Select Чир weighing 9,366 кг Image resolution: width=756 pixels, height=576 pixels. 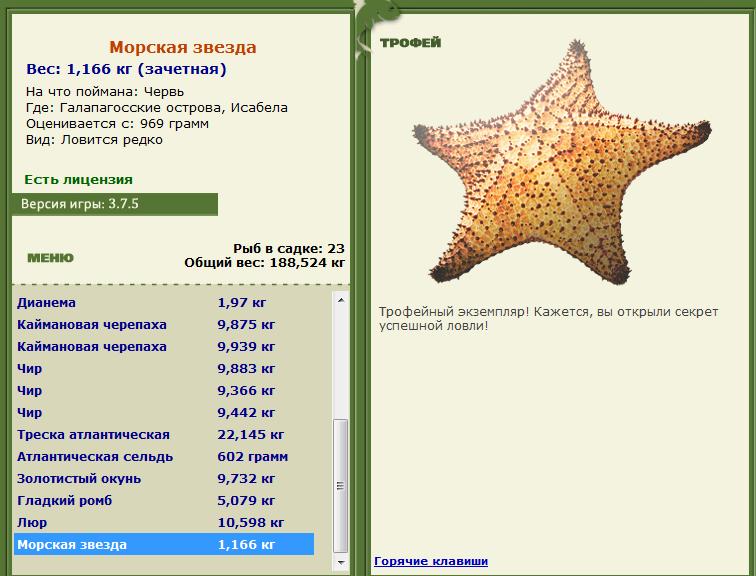(164, 391)
